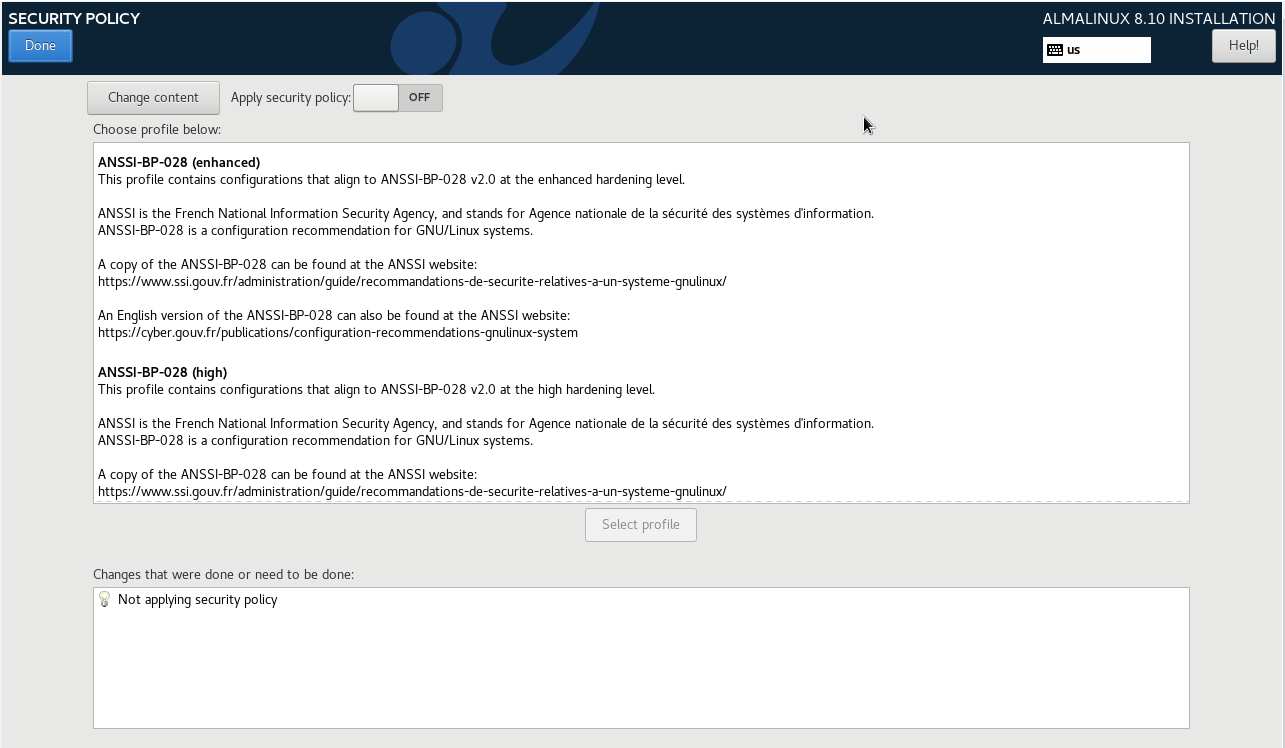Toggle the Apply security policy switch
This screenshot has height=748, width=1285.
click(397, 98)
